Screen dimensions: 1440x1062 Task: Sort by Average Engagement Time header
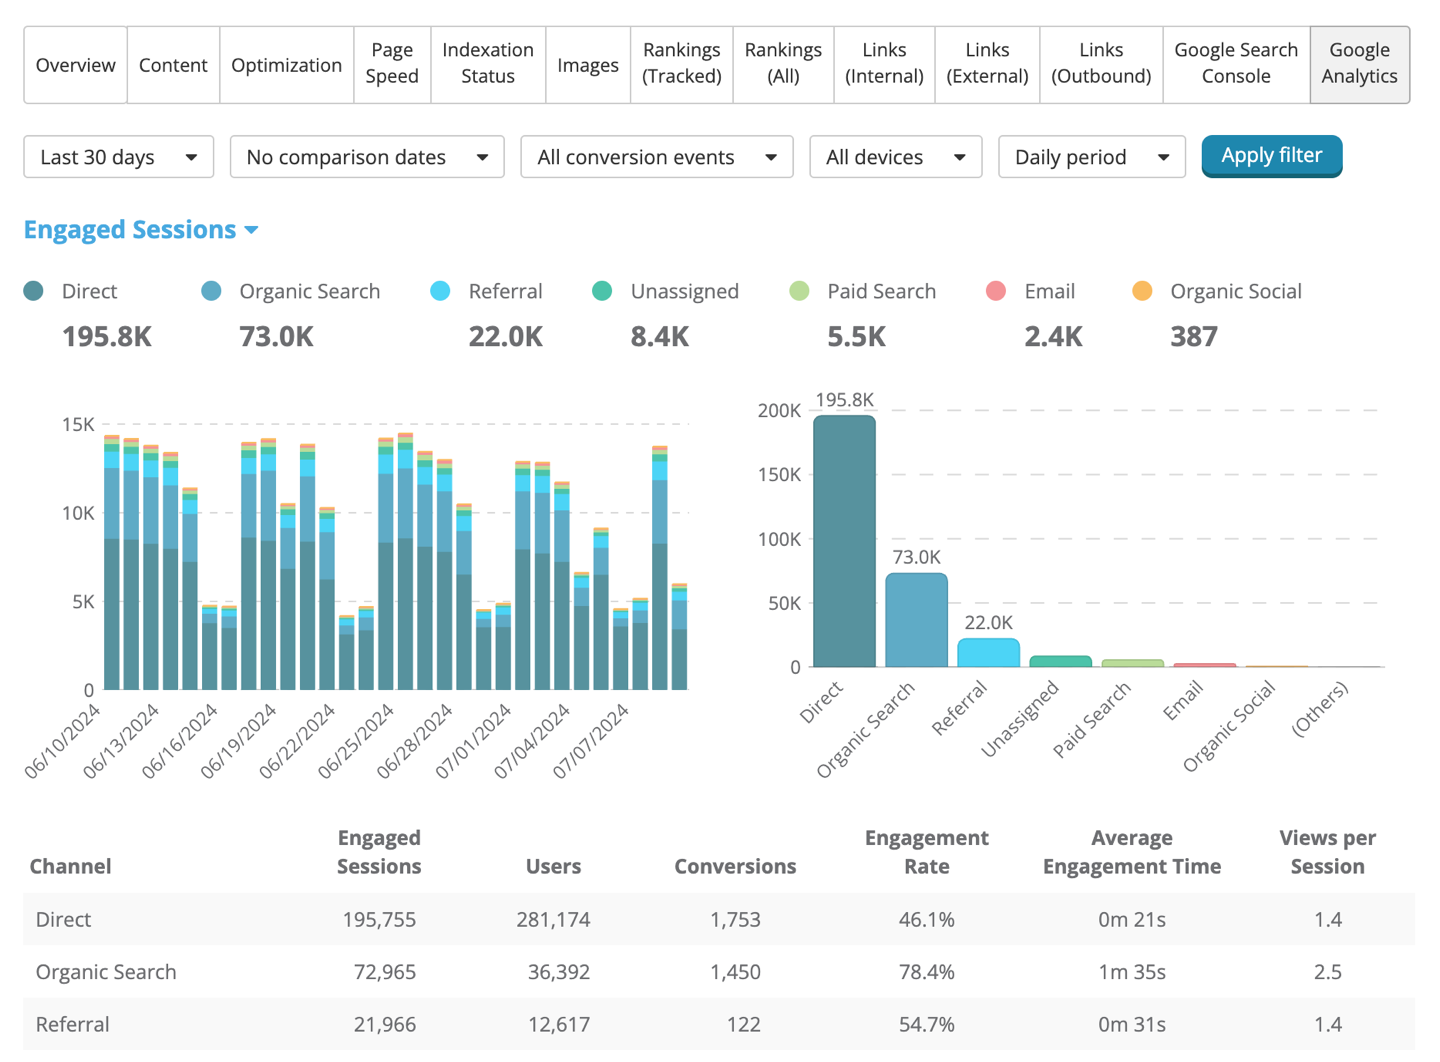pyautogui.click(x=1132, y=852)
